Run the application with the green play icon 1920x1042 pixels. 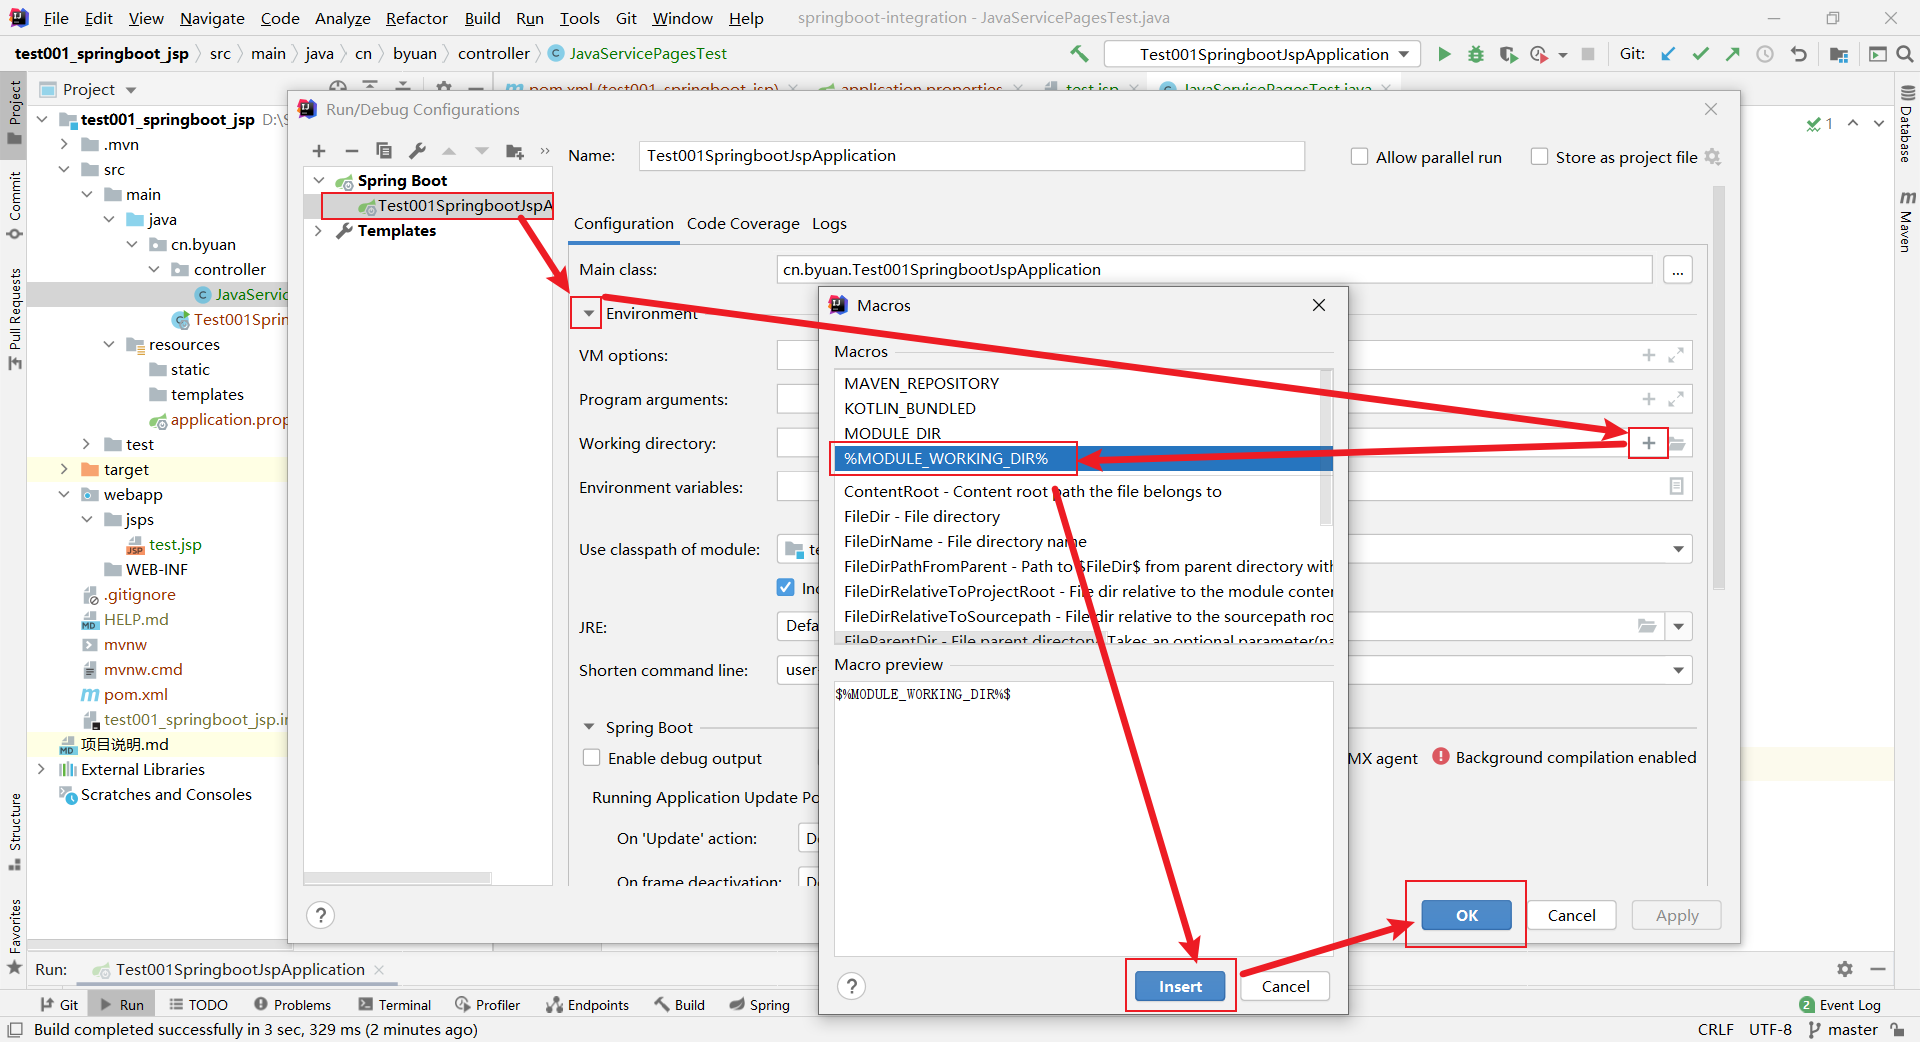(1444, 54)
